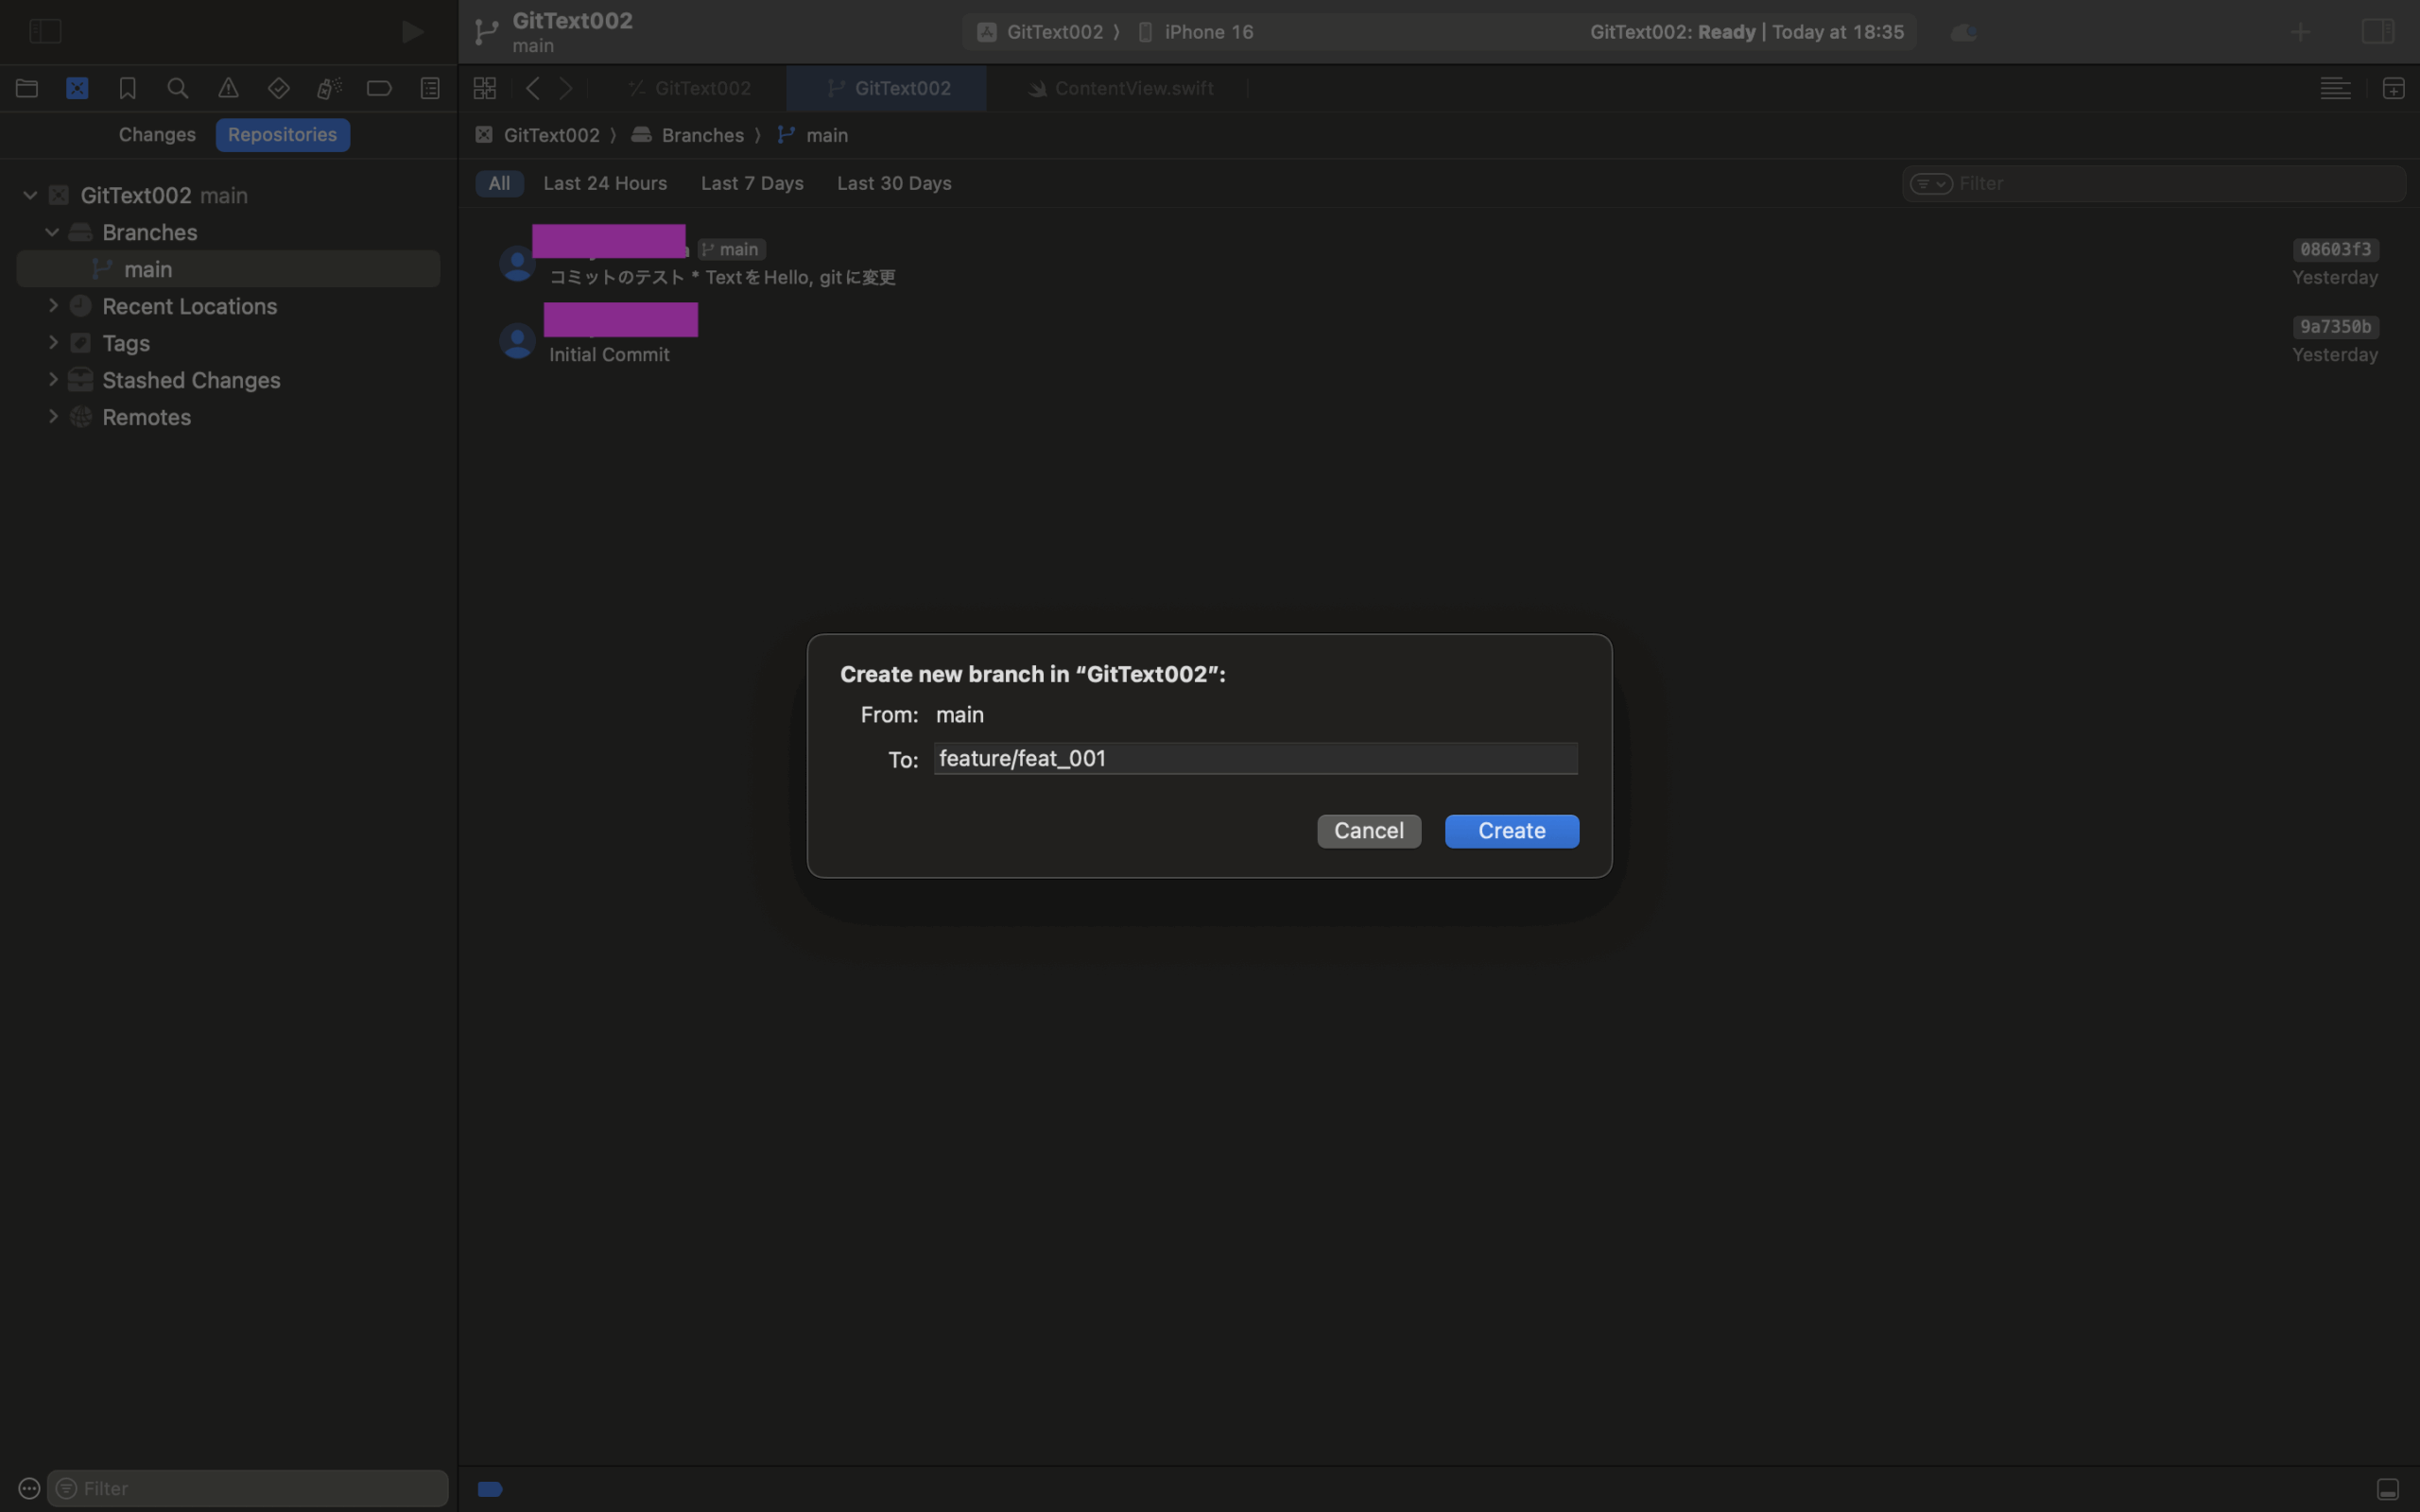Open the Find navigator magnifier icon
Viewport: 2420px width, 1512px height.
tap(178, 88)
